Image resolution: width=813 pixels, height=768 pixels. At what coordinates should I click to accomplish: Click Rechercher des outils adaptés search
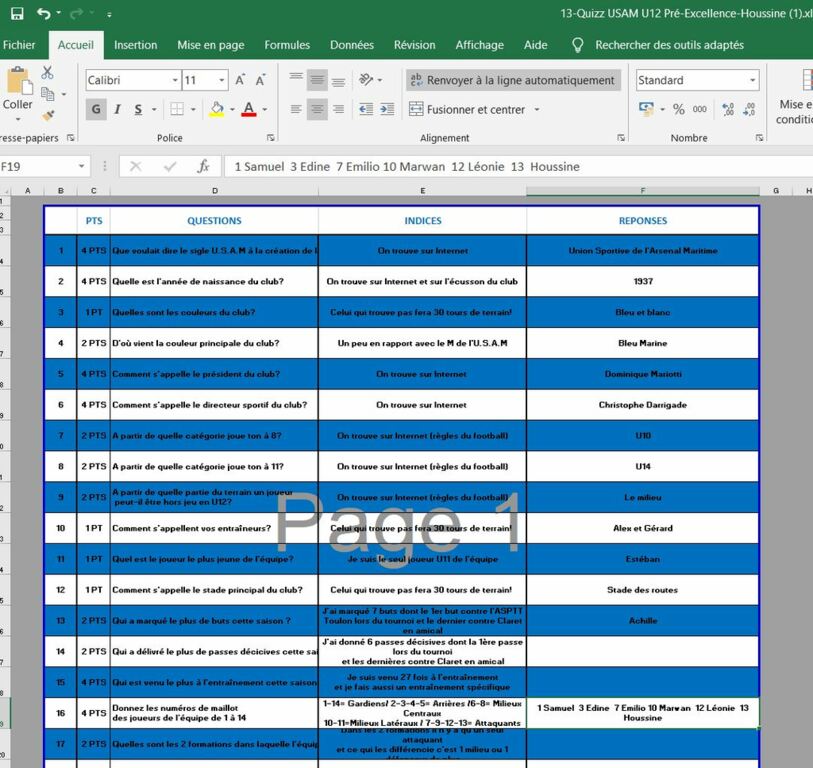(668, 45)
